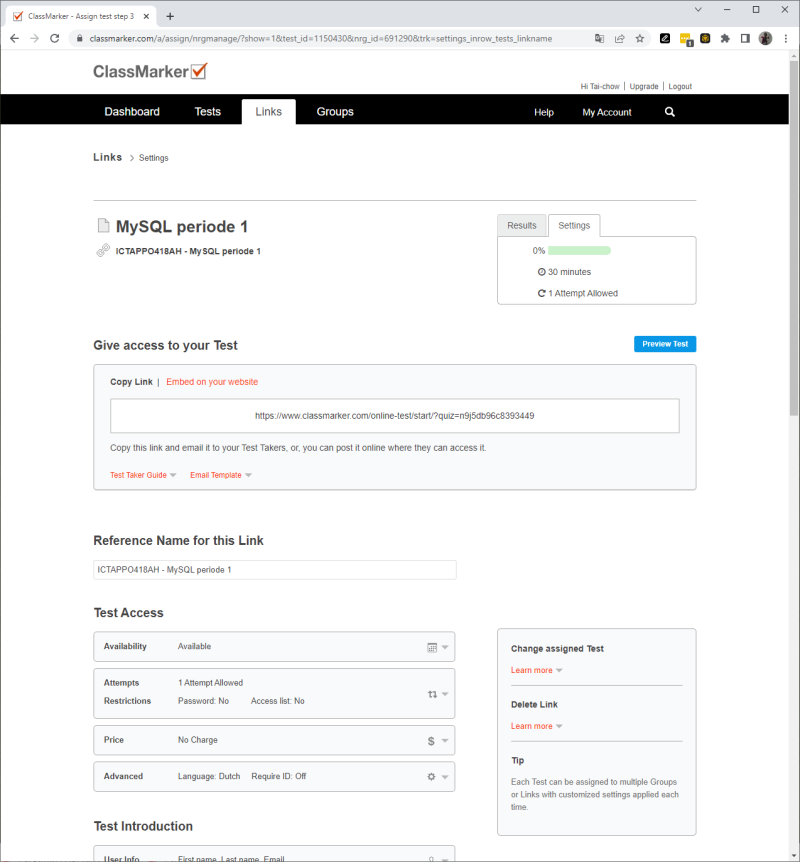Click the ClassMarker logo
Screen dimensions: 800x862
150,71
